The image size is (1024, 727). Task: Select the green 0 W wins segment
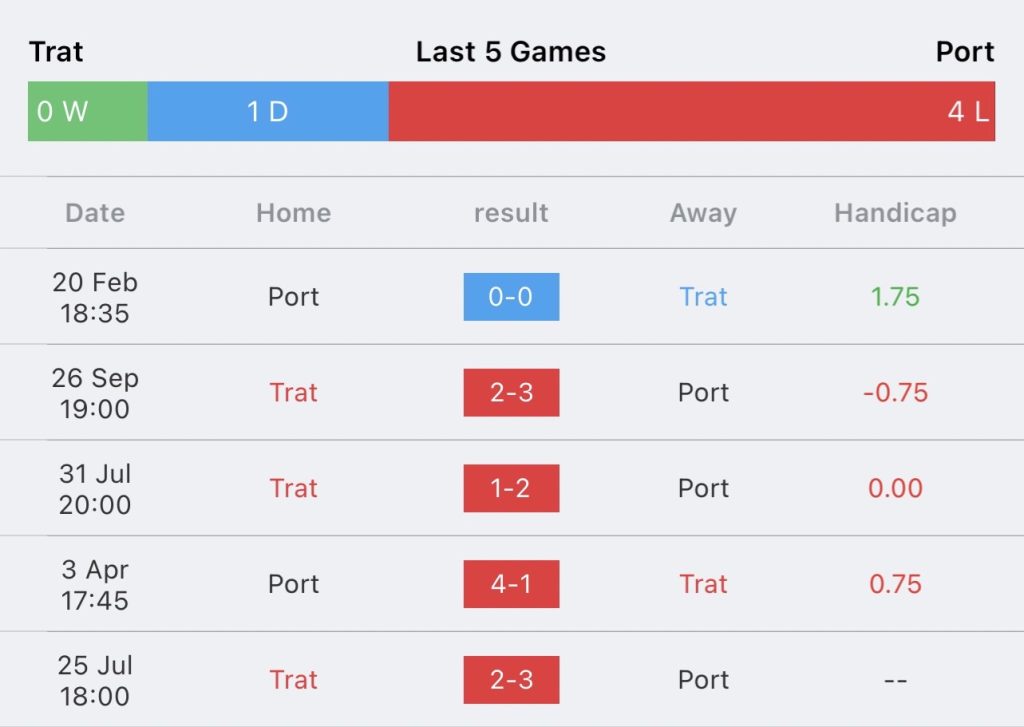[88, 111]
